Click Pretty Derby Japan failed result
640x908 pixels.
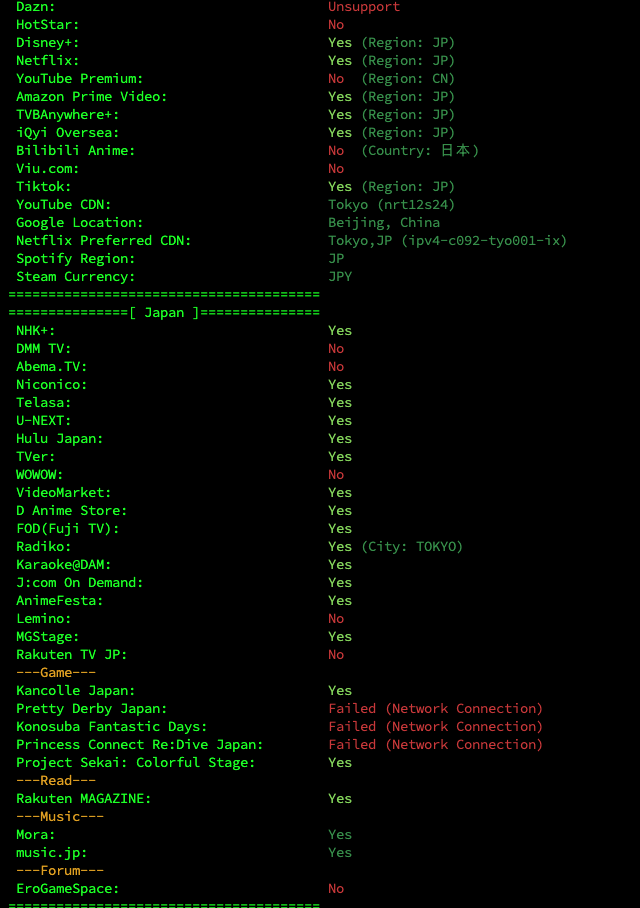435,709
